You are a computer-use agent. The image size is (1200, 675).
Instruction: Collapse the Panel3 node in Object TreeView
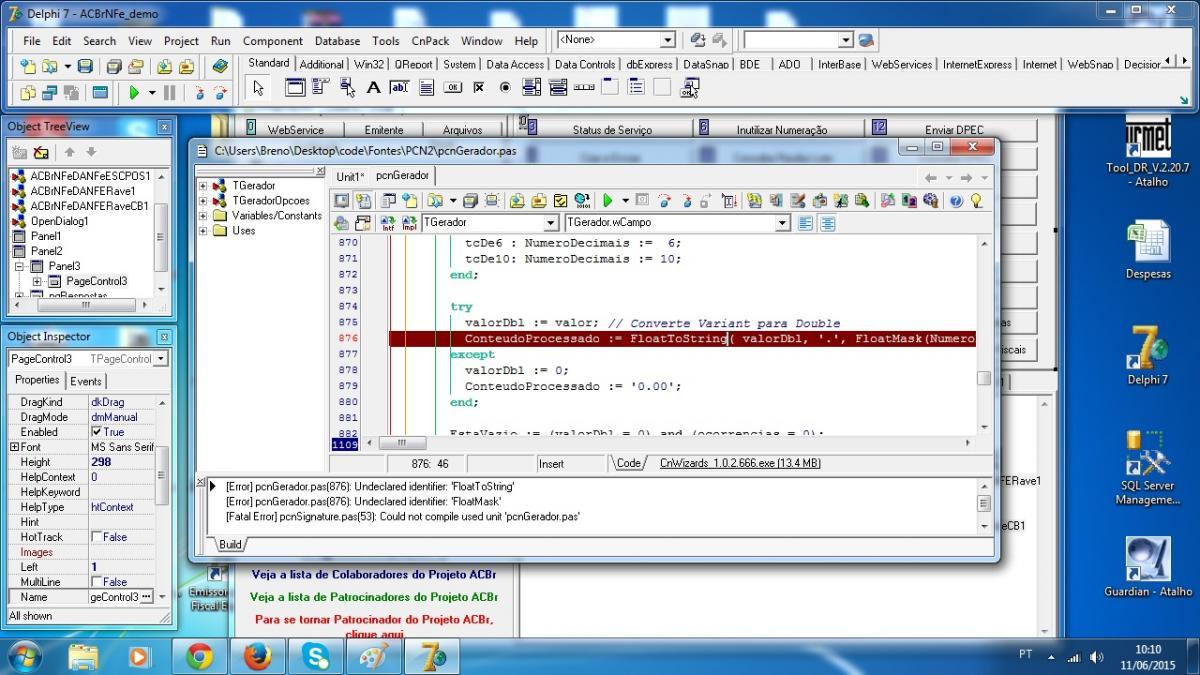pyautogui.click(x=19, y=267)
